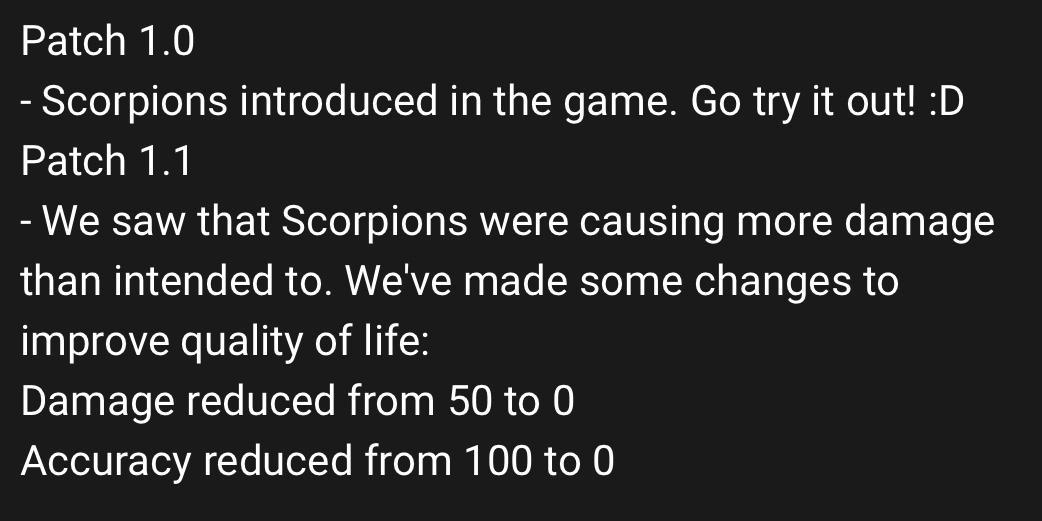Click the word 'damage' ending the fourth line

coord(919,223)
